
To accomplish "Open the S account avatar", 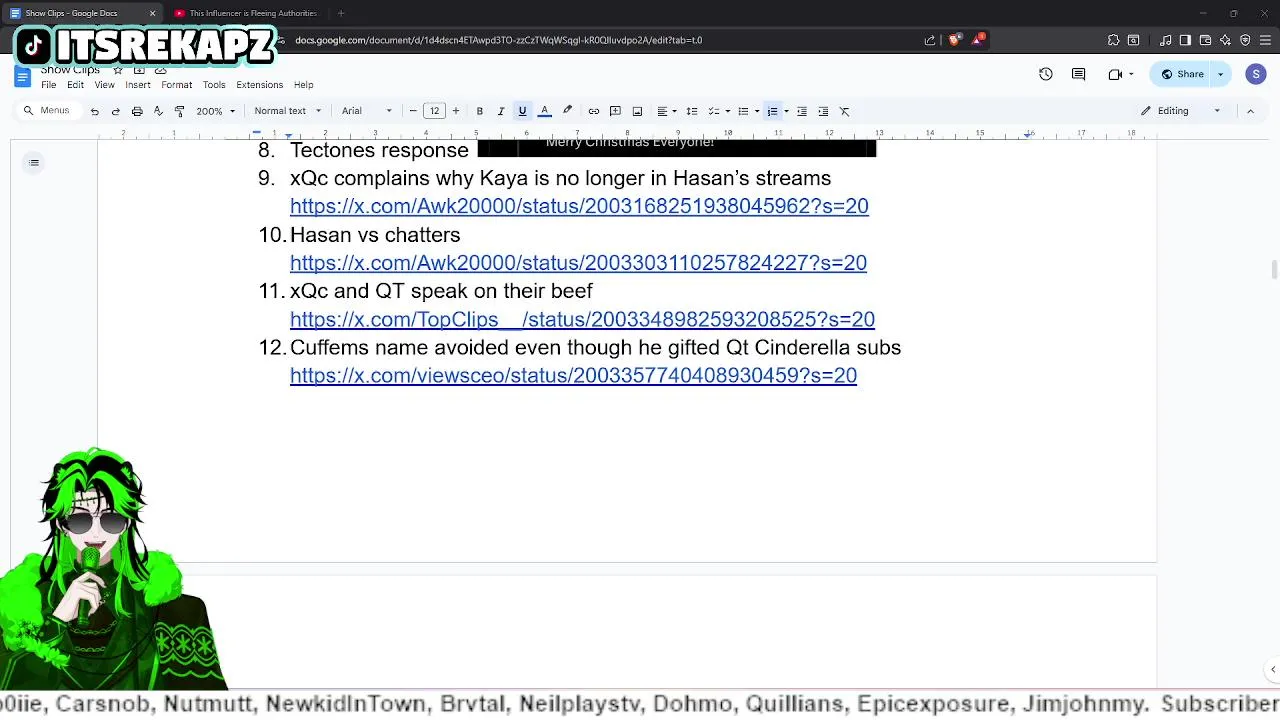I will (1256, 74).
